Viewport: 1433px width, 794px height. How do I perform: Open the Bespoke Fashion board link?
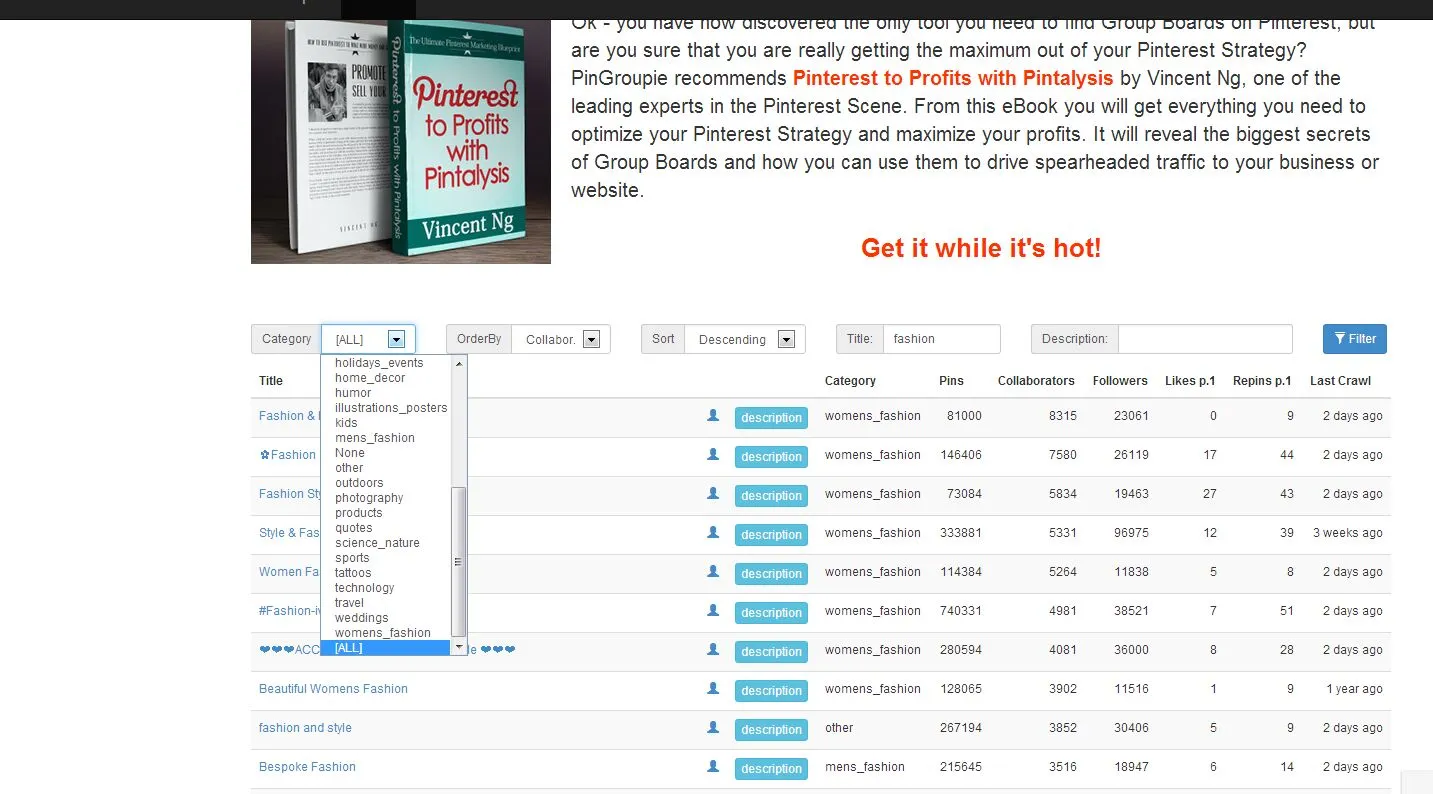click(x=307, y=767)
